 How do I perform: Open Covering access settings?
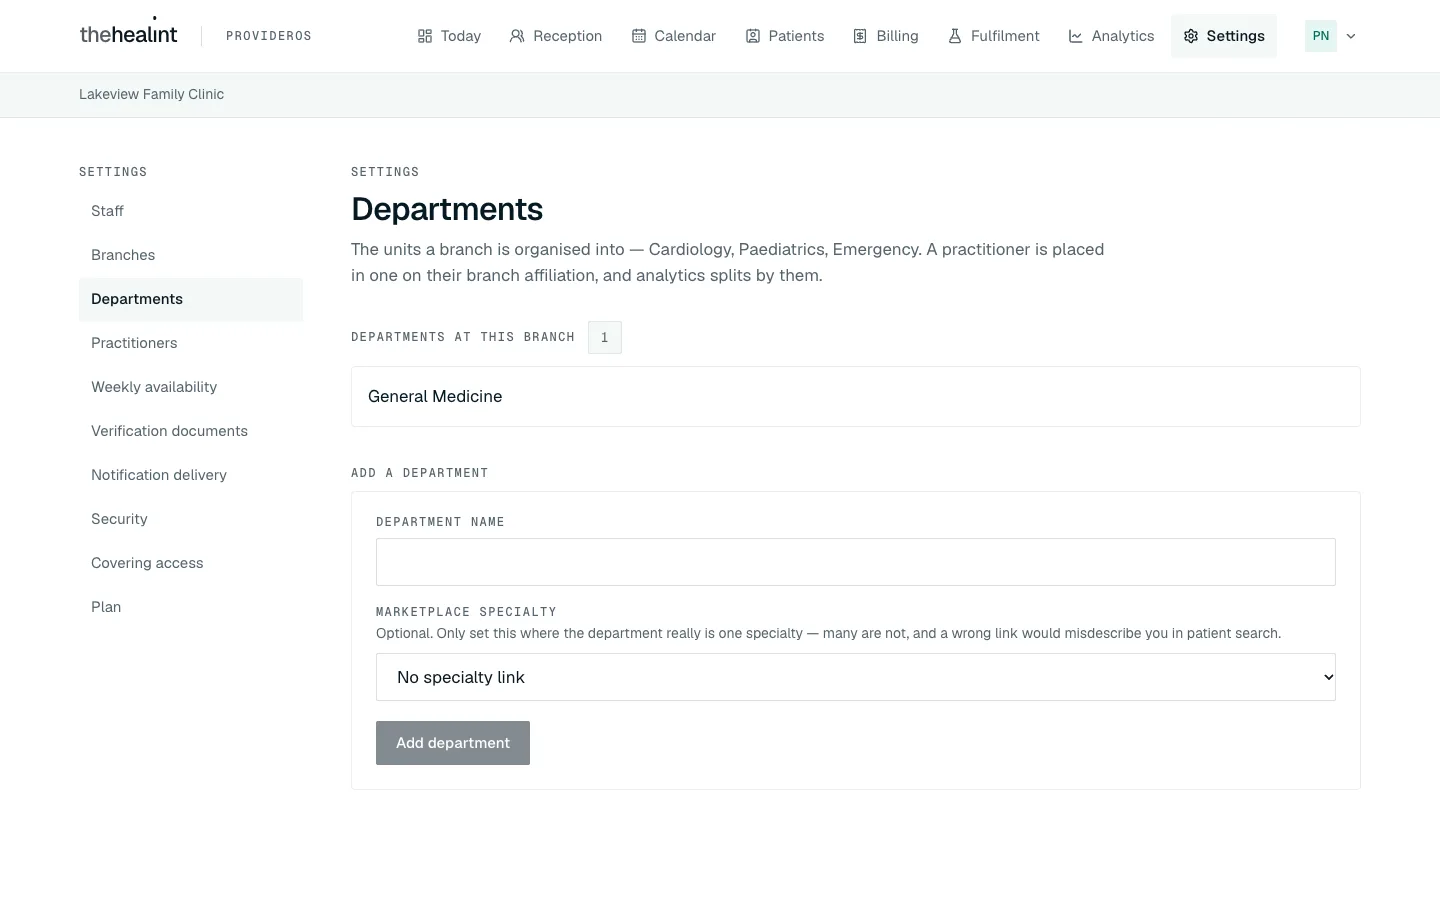191,563
